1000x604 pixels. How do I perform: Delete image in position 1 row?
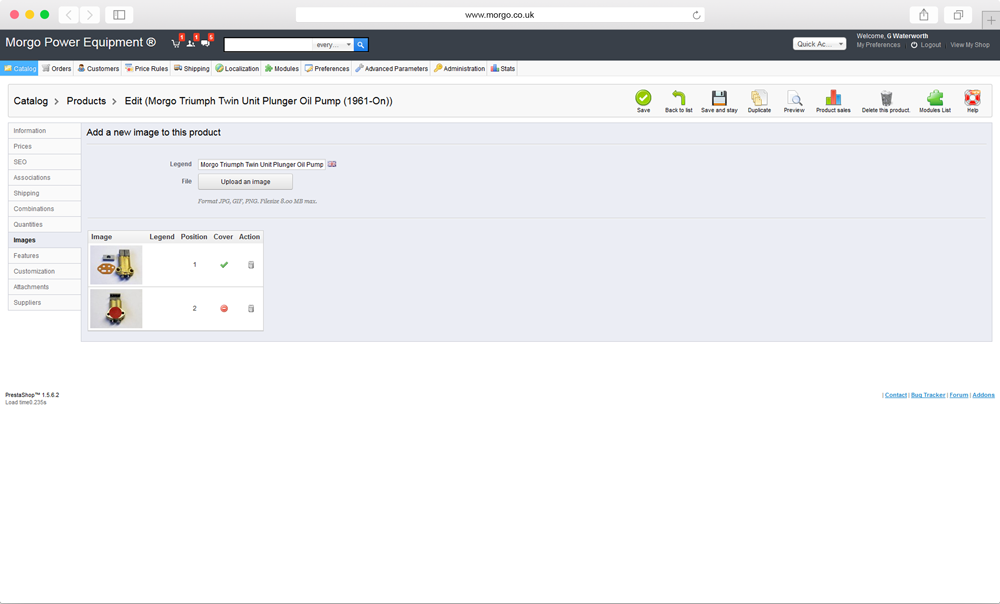[x=251, y=265]
